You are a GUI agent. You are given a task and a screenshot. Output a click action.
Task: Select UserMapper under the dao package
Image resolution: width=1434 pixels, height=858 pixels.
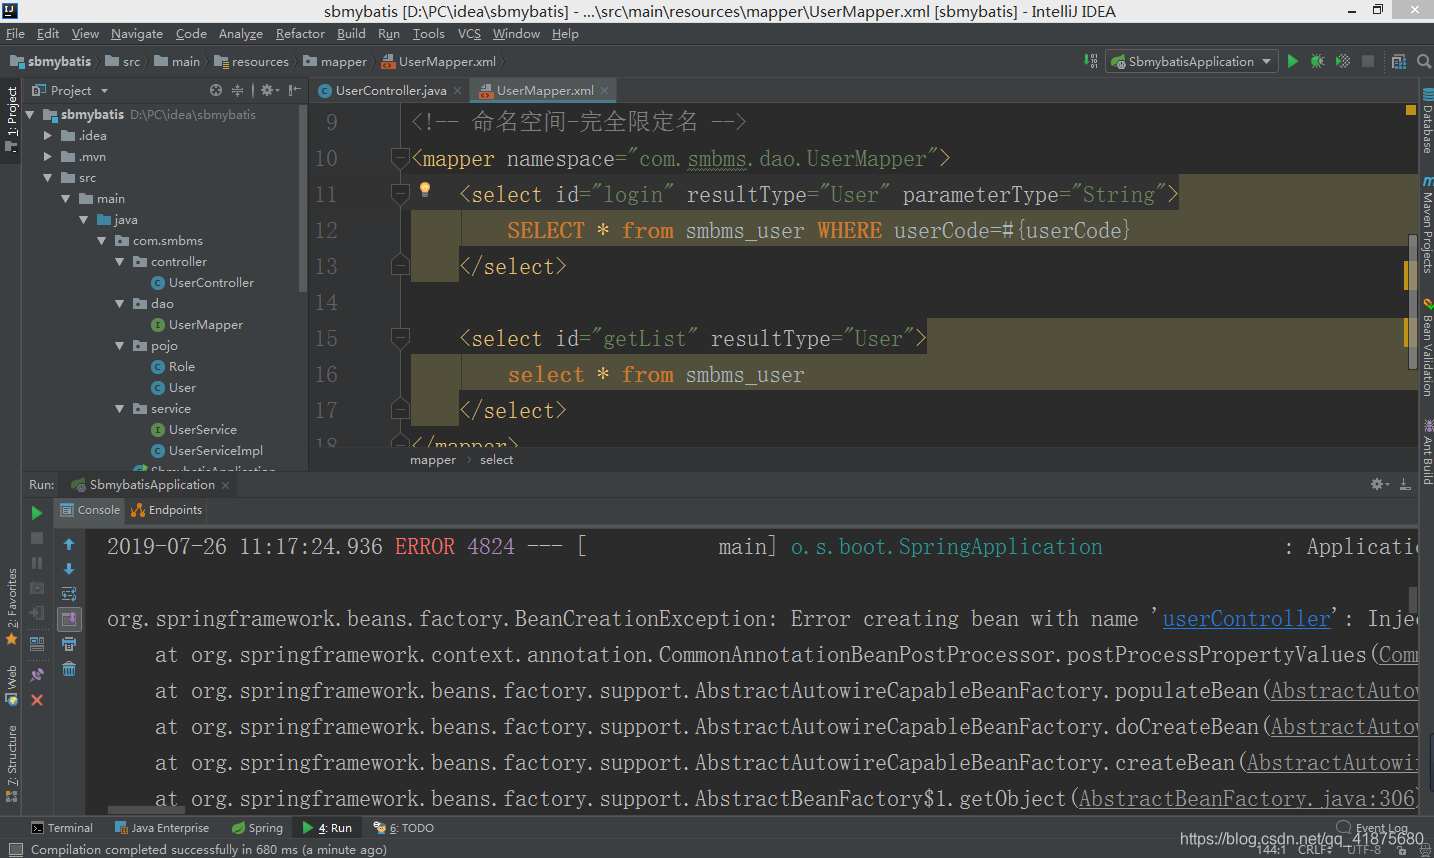205,324
